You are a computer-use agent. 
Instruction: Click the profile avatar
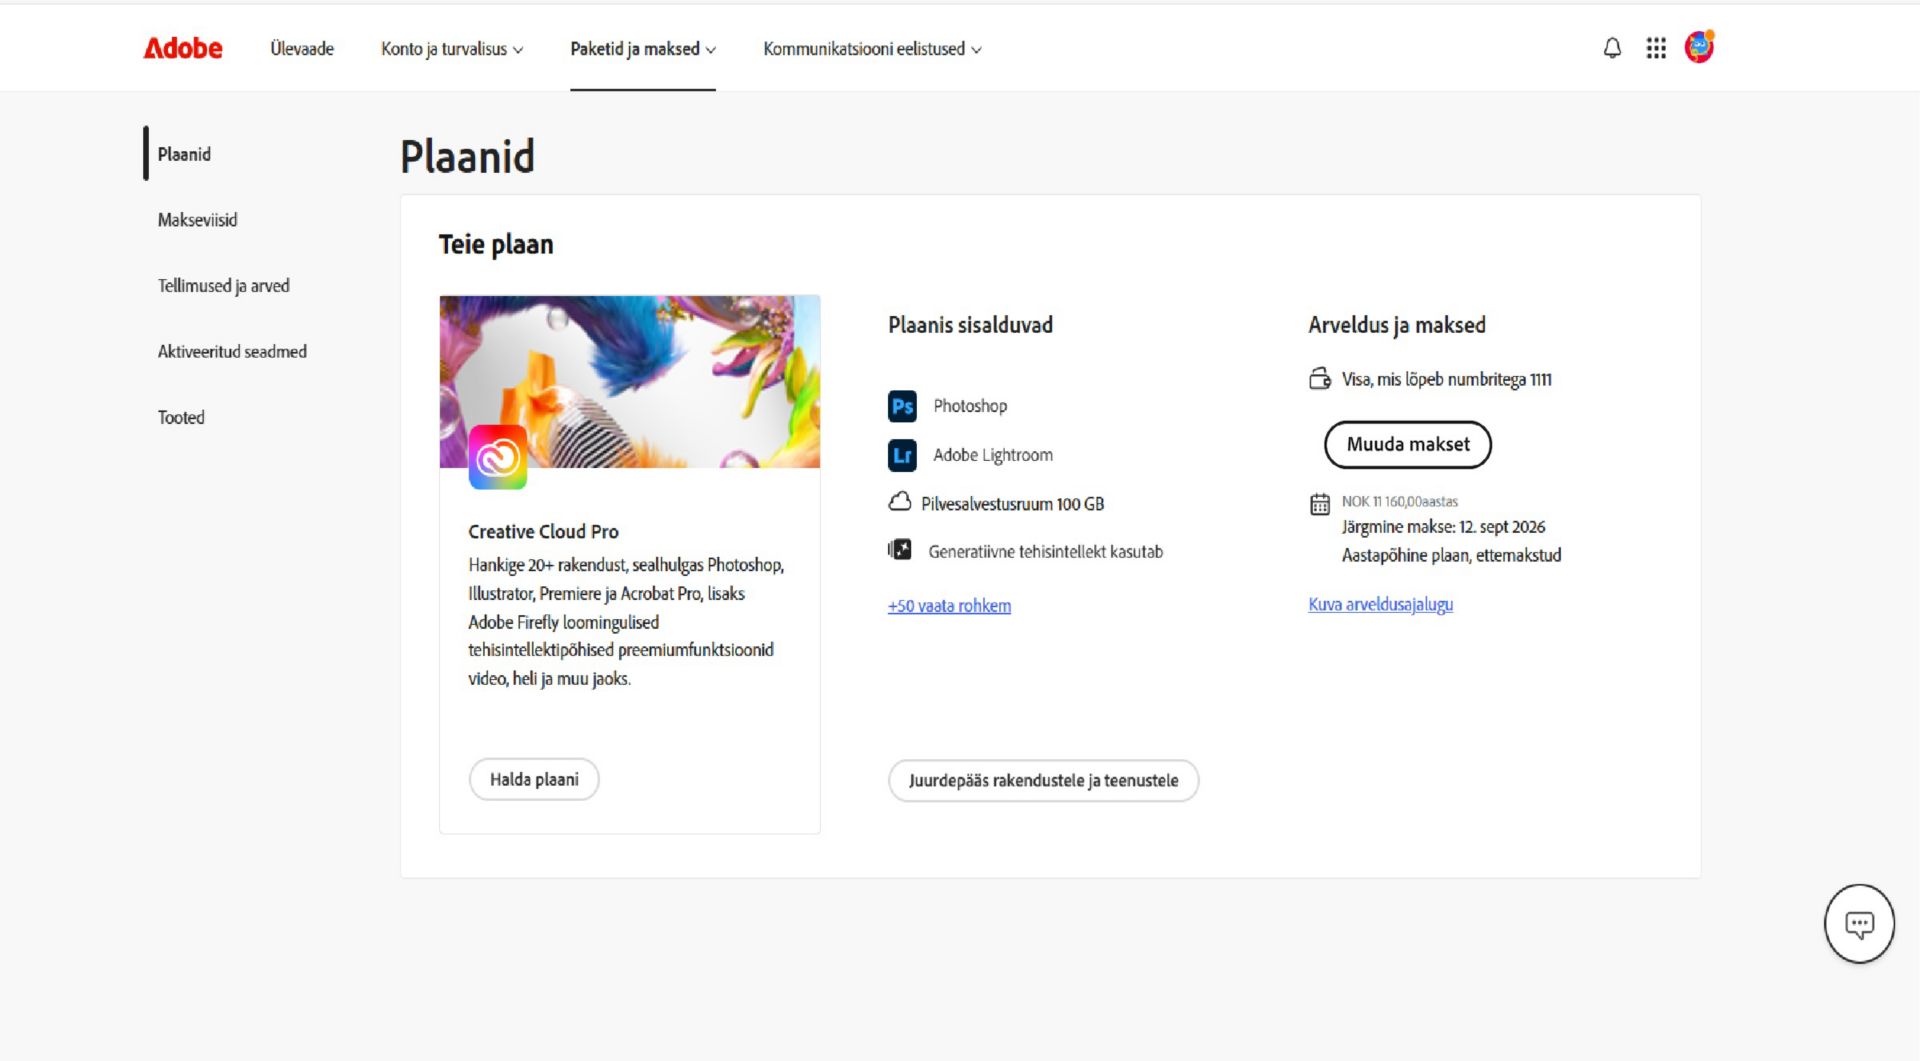[x=1697, y=45]
